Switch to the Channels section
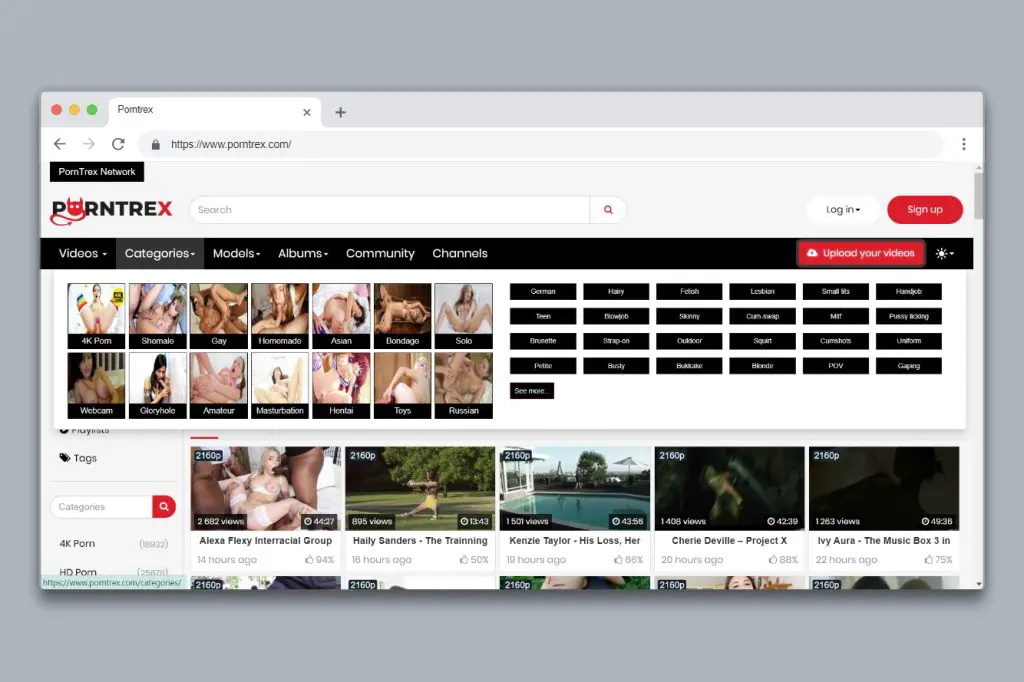Screen dimensions: 1024x682 tap(460, 253)
